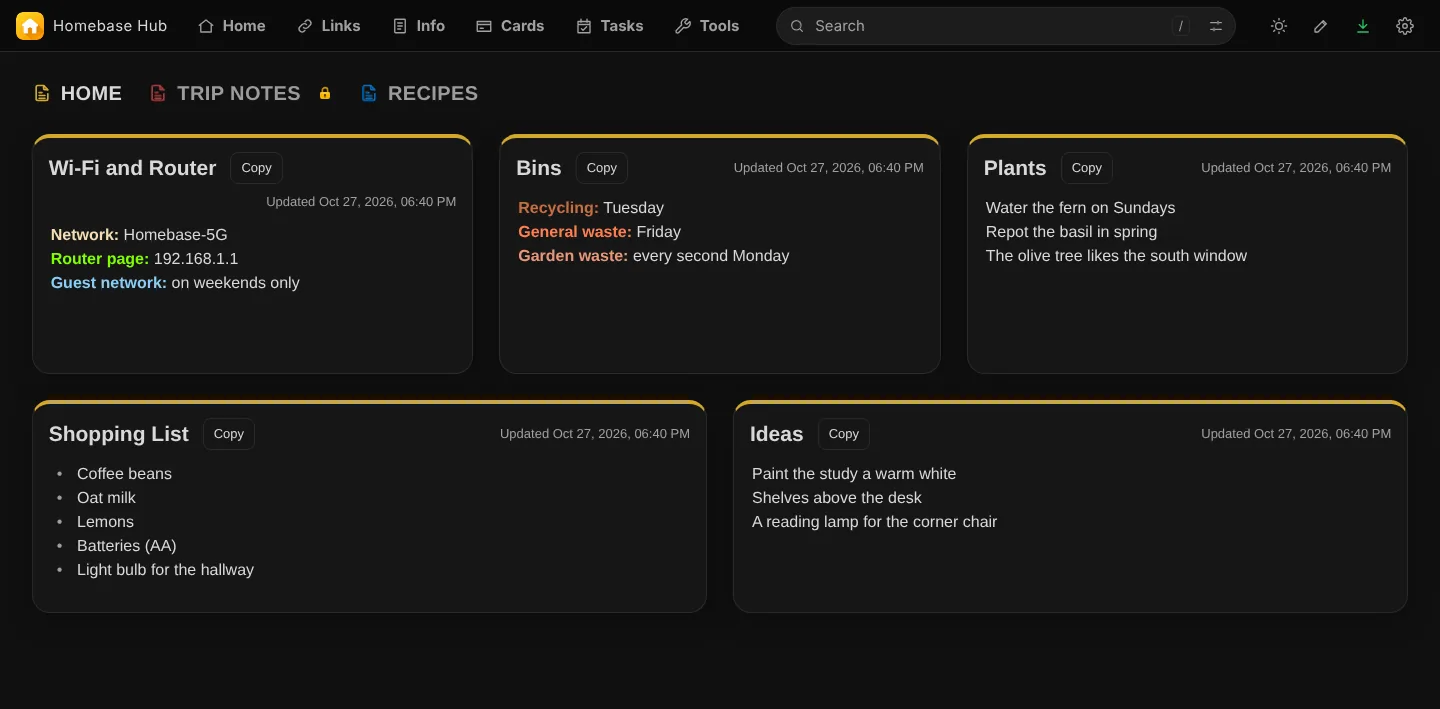Click the Coffee beans list item

[x=124, y=474]
